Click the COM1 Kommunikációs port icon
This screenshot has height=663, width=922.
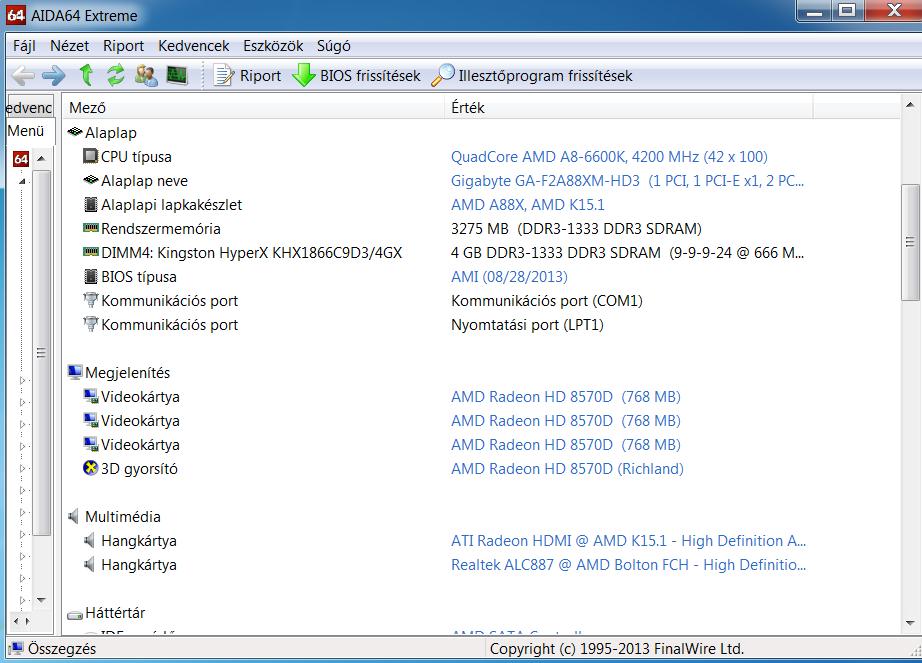(x=91, y=300)
